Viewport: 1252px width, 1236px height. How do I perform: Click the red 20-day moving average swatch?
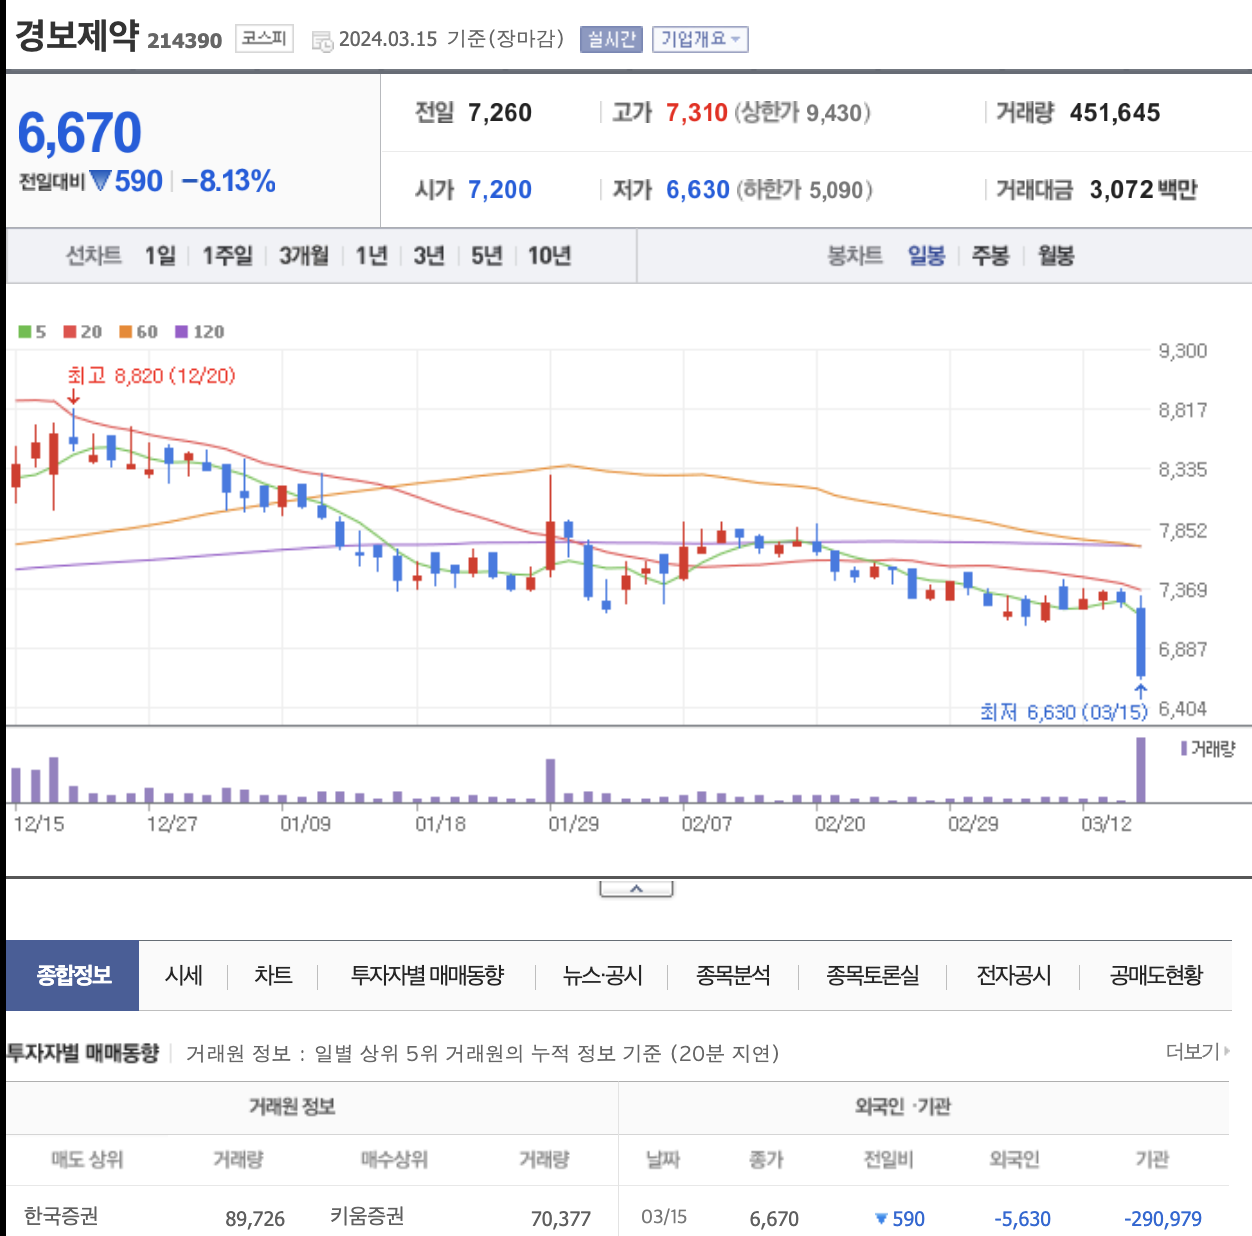(x=70, y=332)
